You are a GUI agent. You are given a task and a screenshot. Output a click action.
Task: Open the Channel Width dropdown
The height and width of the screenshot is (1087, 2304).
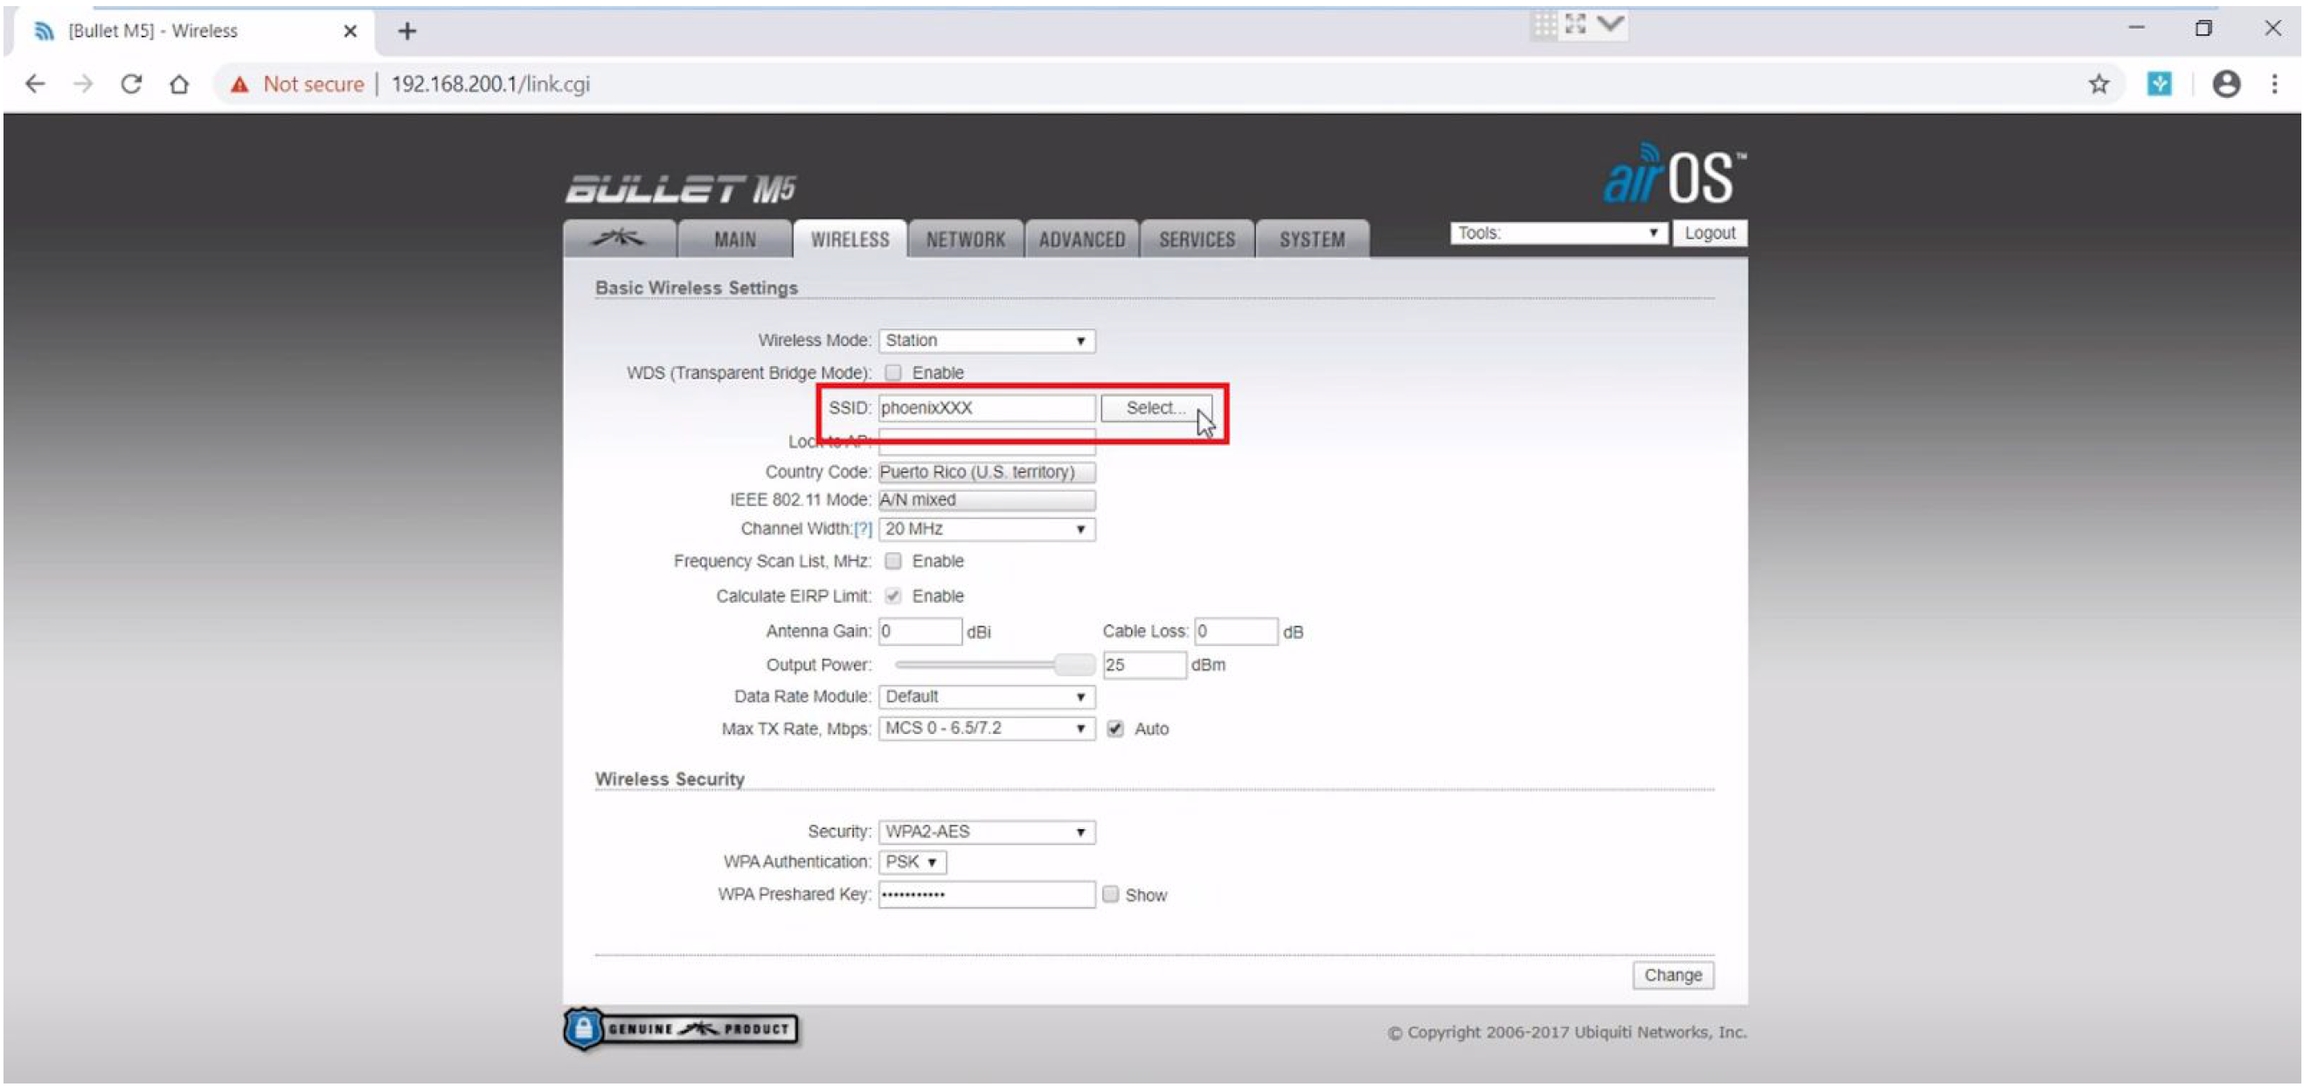[x=986, y=529]
